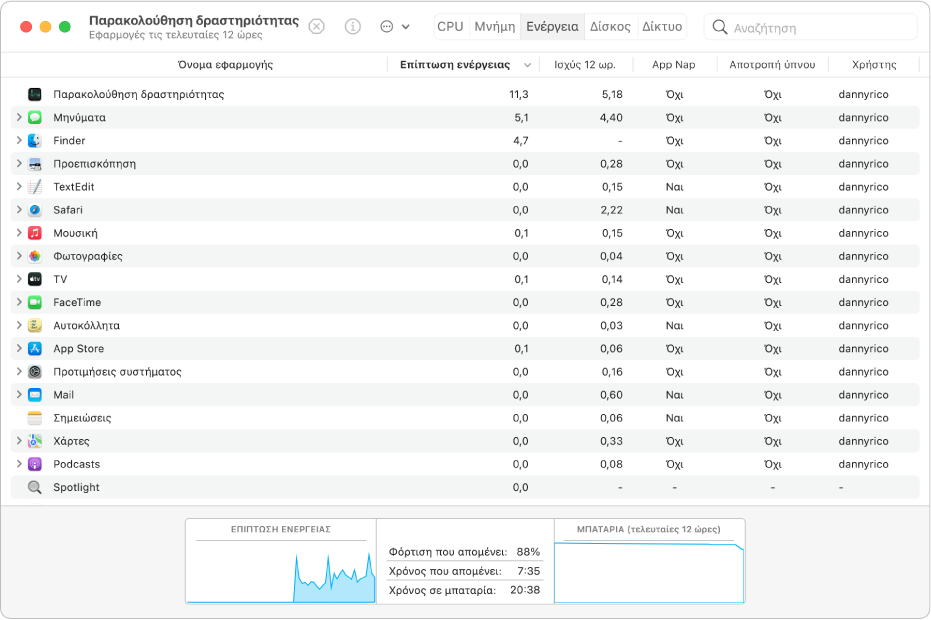Expand the Mail row disclosure arrow
This screenshot has width=931, height=620.
(x=19, y=395)
